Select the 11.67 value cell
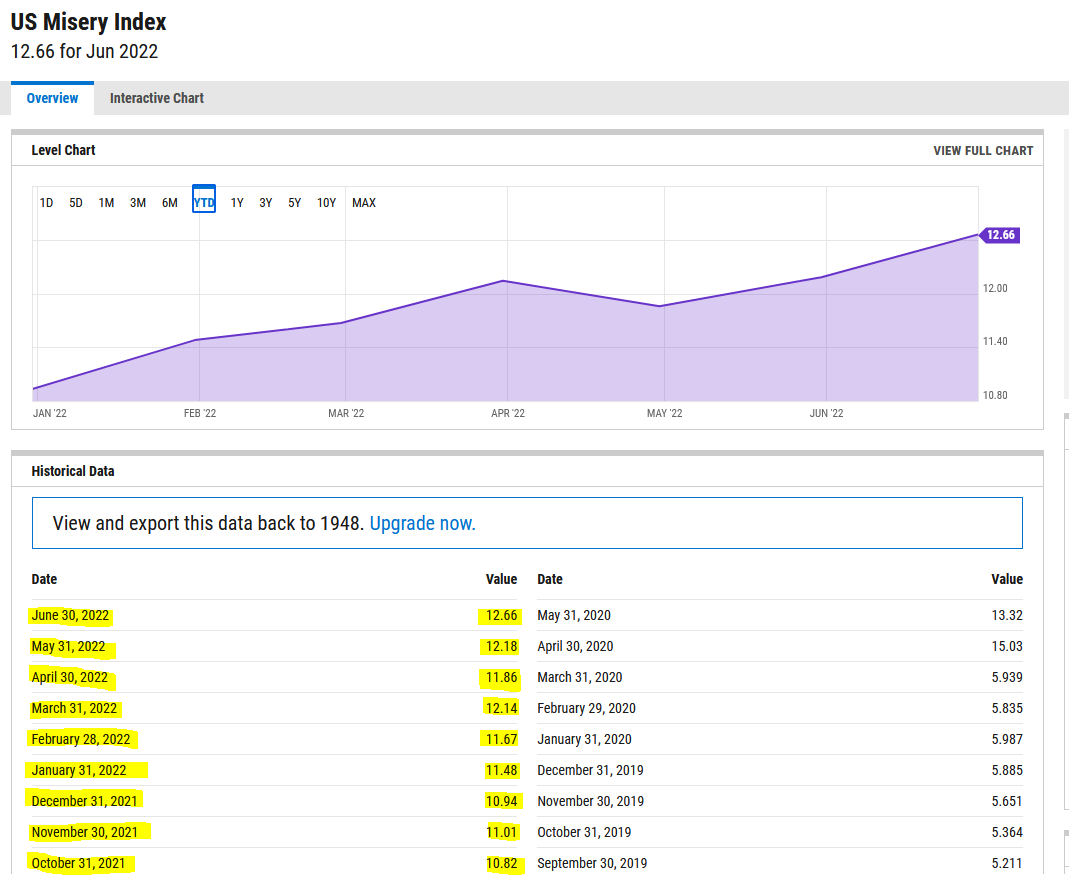This screenshot has width=1069, height=875. click(501, 739)
